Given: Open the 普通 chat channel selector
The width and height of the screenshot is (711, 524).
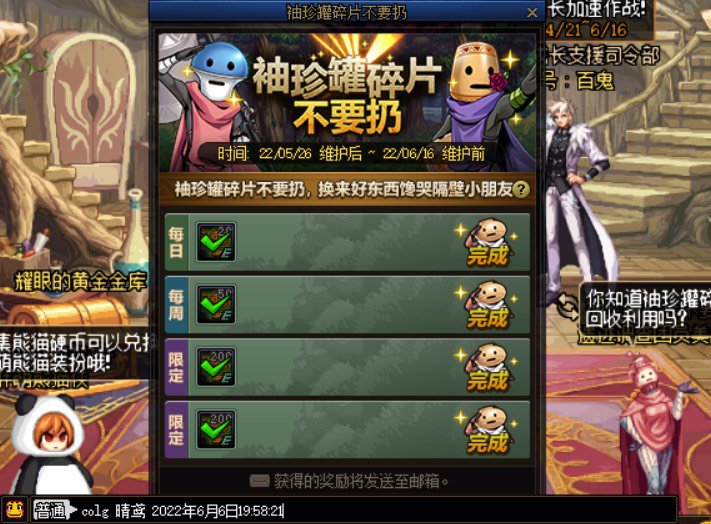Looking at the screenshot, I should point(52,511).
